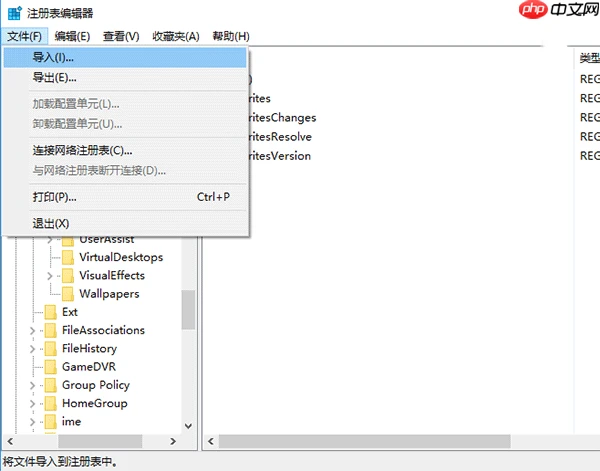Screen dimensions: 600x471
Task: Click the tree pane scroll left arrow
Action: tap(10, 441)
